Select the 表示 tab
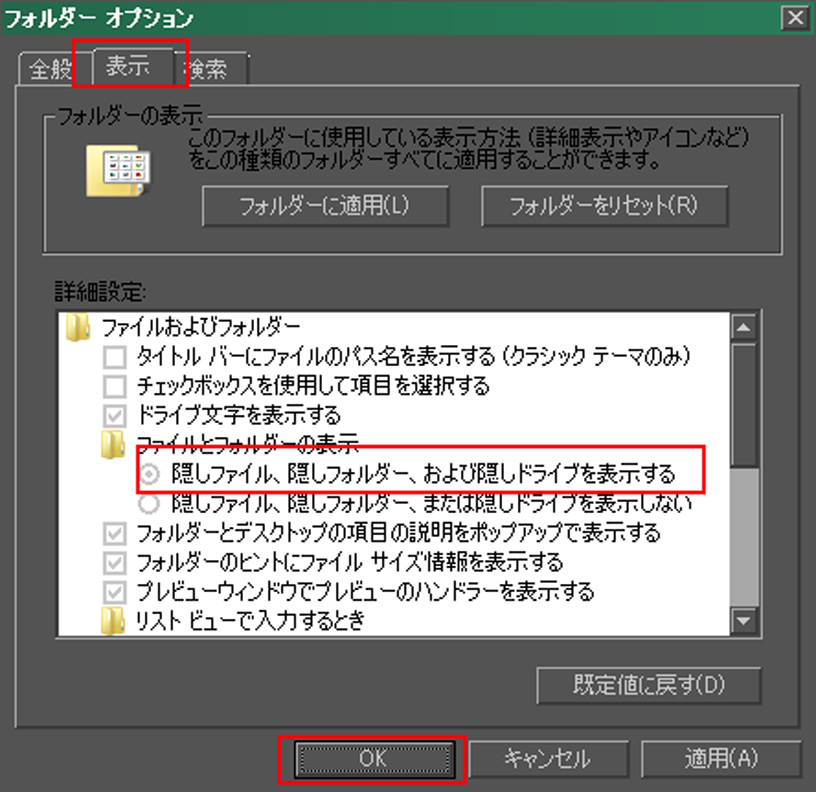The height and width of the screenshot is (792, 816). pyautogui.click(x=133, y=67)
